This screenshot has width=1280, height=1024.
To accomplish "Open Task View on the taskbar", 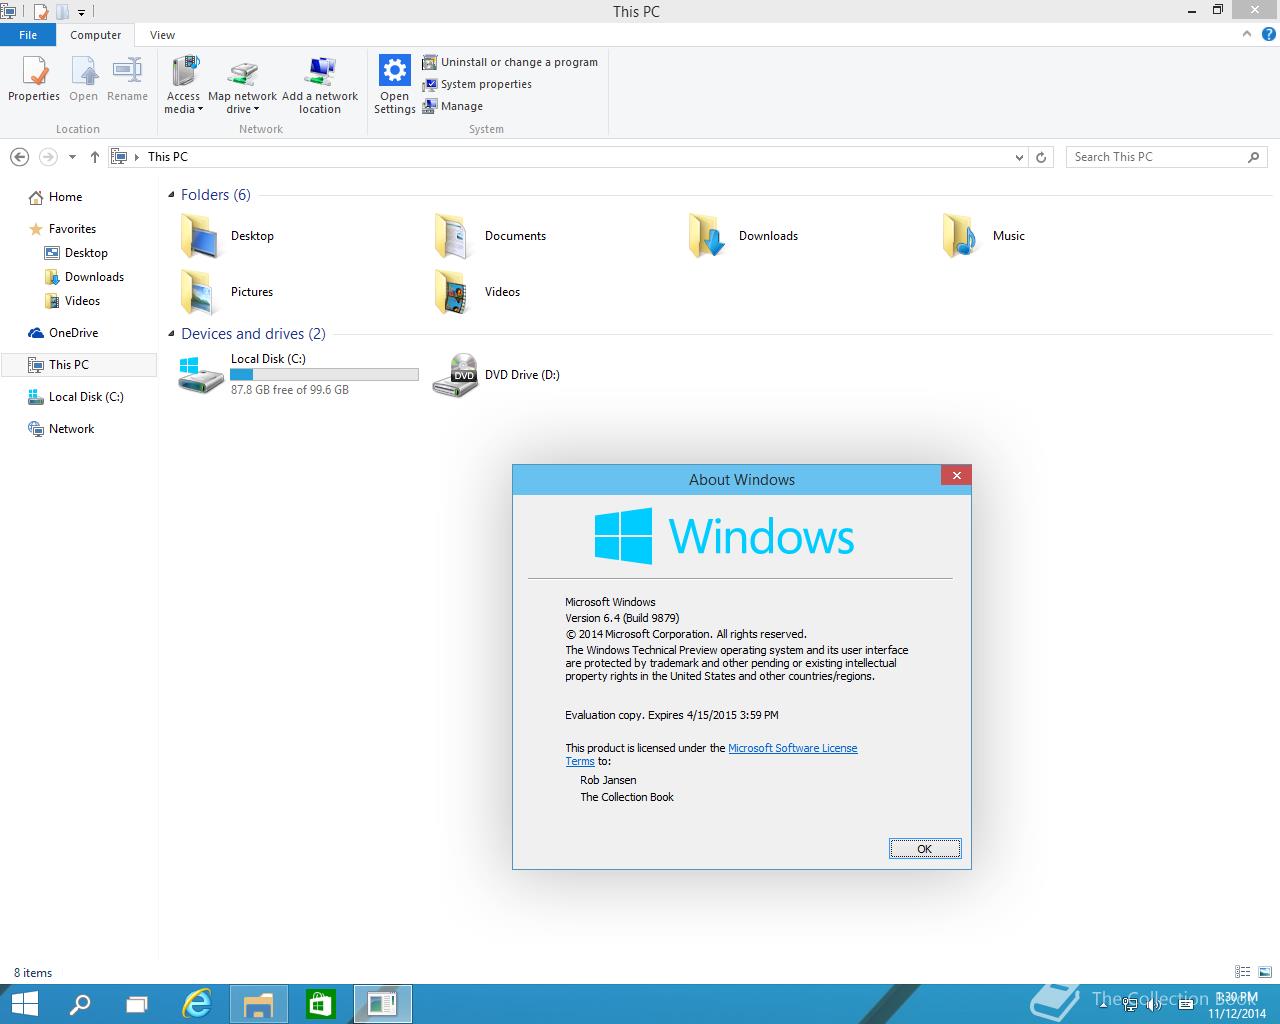I will 138,1004.
